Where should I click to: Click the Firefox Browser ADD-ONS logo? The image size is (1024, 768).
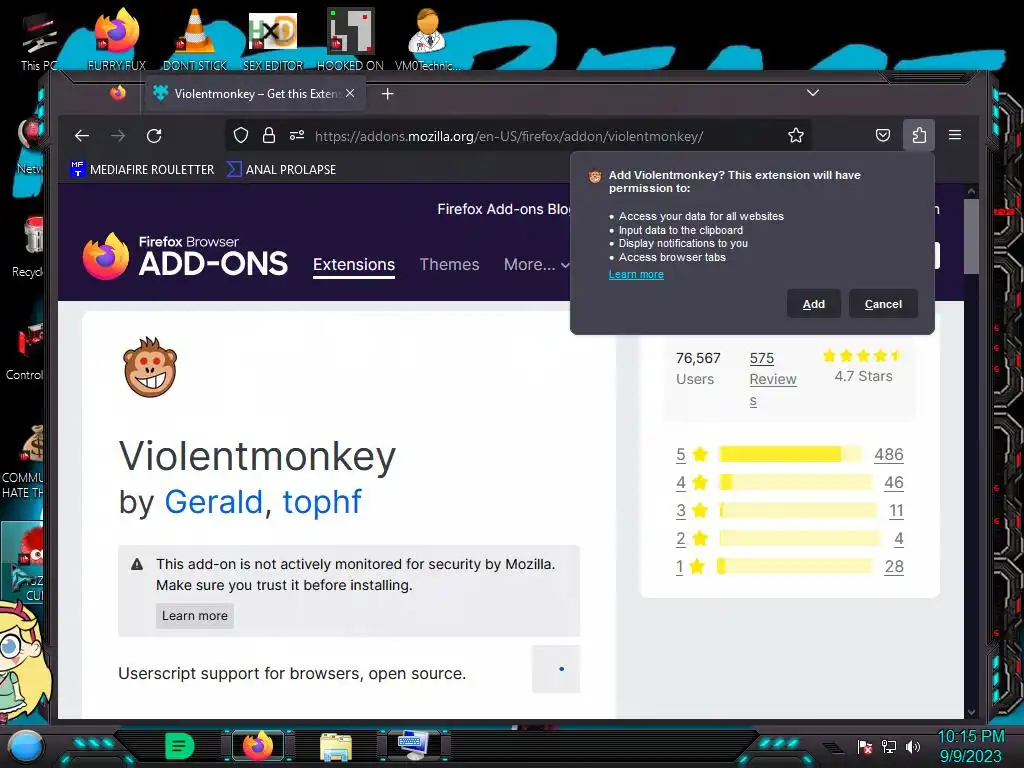(x=185, y=256)
